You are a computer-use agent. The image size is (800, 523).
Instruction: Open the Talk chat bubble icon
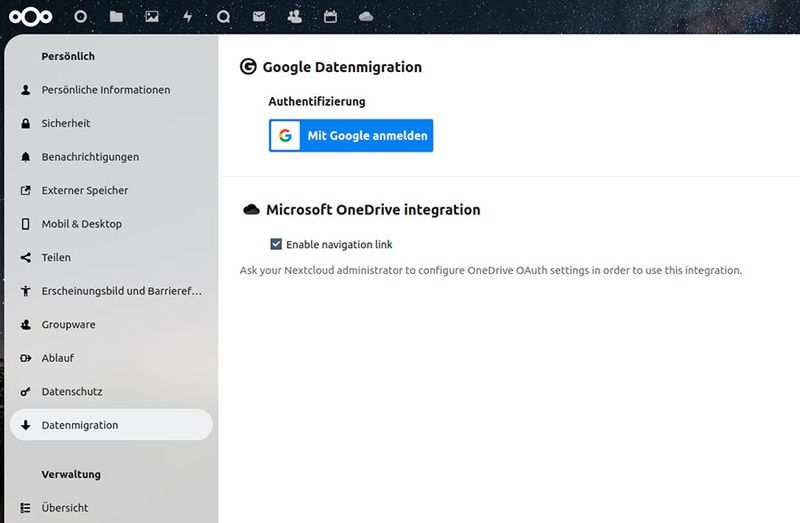223,17
